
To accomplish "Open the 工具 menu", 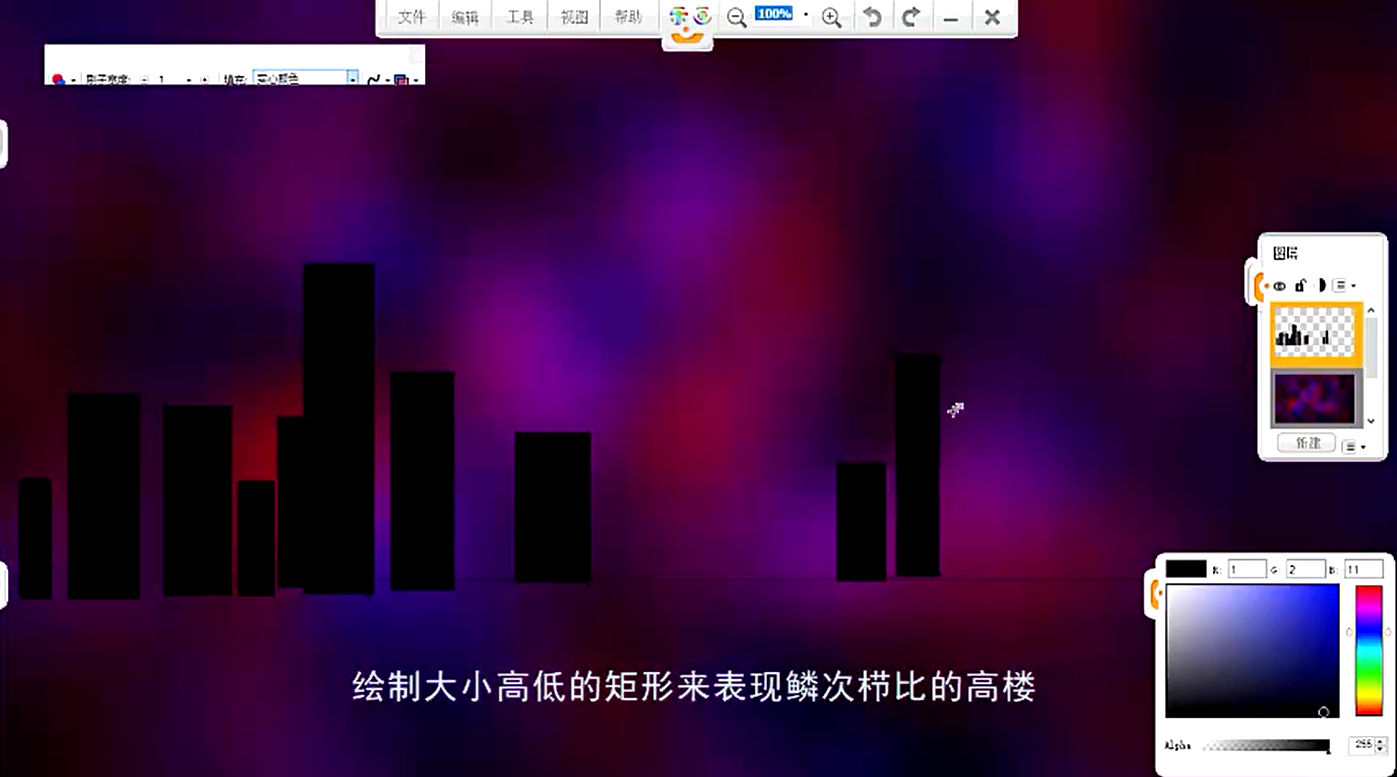I will point(520,18).
